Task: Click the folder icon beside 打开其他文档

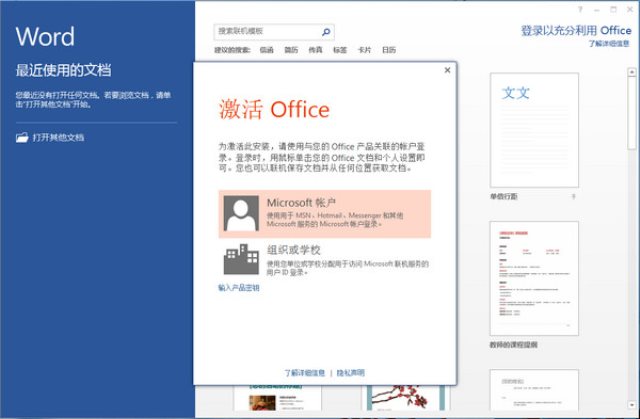Action: click(22, 137)
